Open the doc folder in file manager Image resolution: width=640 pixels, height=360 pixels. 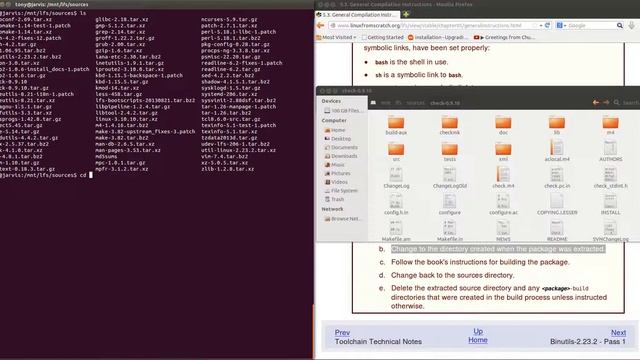(503, 125)
